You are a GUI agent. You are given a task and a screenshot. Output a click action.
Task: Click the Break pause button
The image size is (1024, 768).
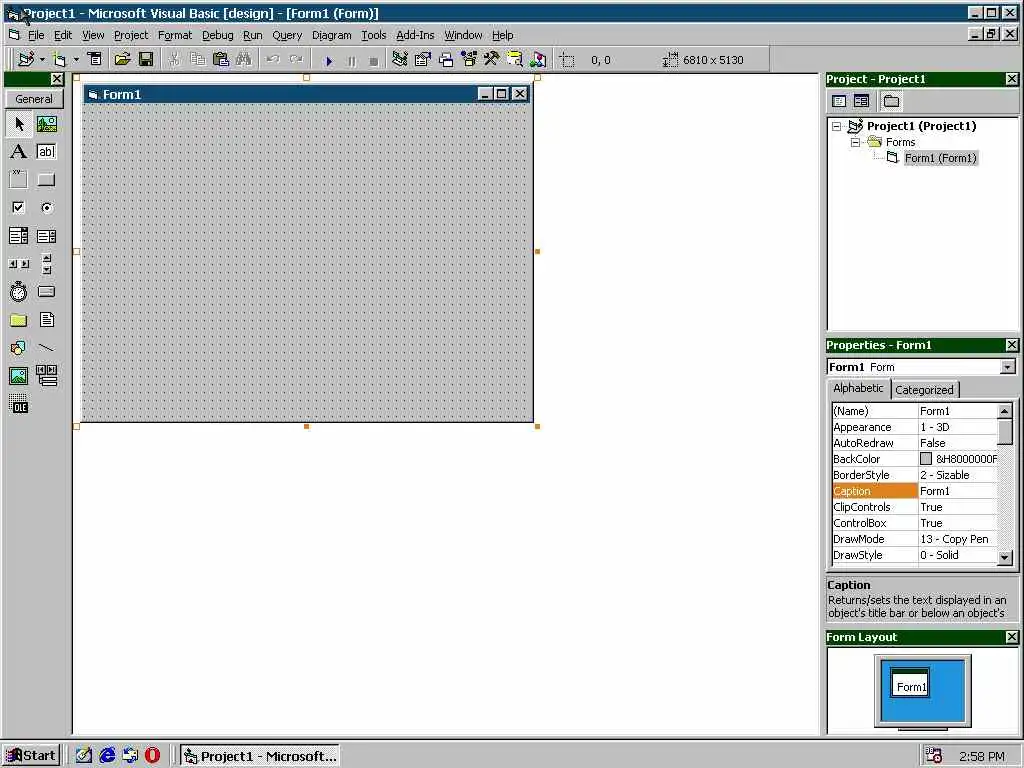[x=351, y=61]
